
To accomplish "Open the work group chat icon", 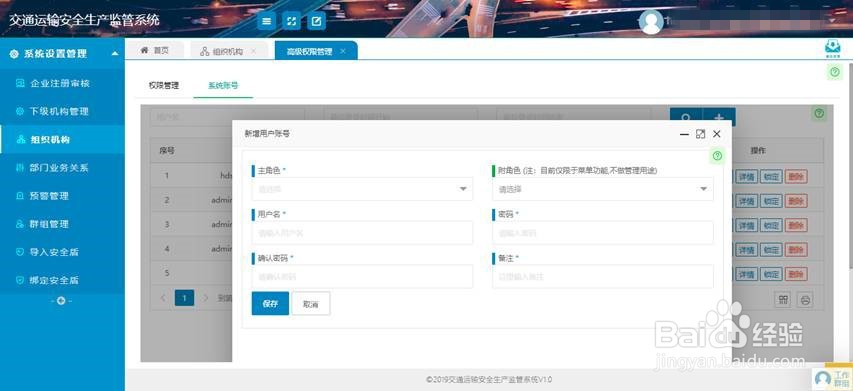I will pyautogui.click(x=832, y=377).
